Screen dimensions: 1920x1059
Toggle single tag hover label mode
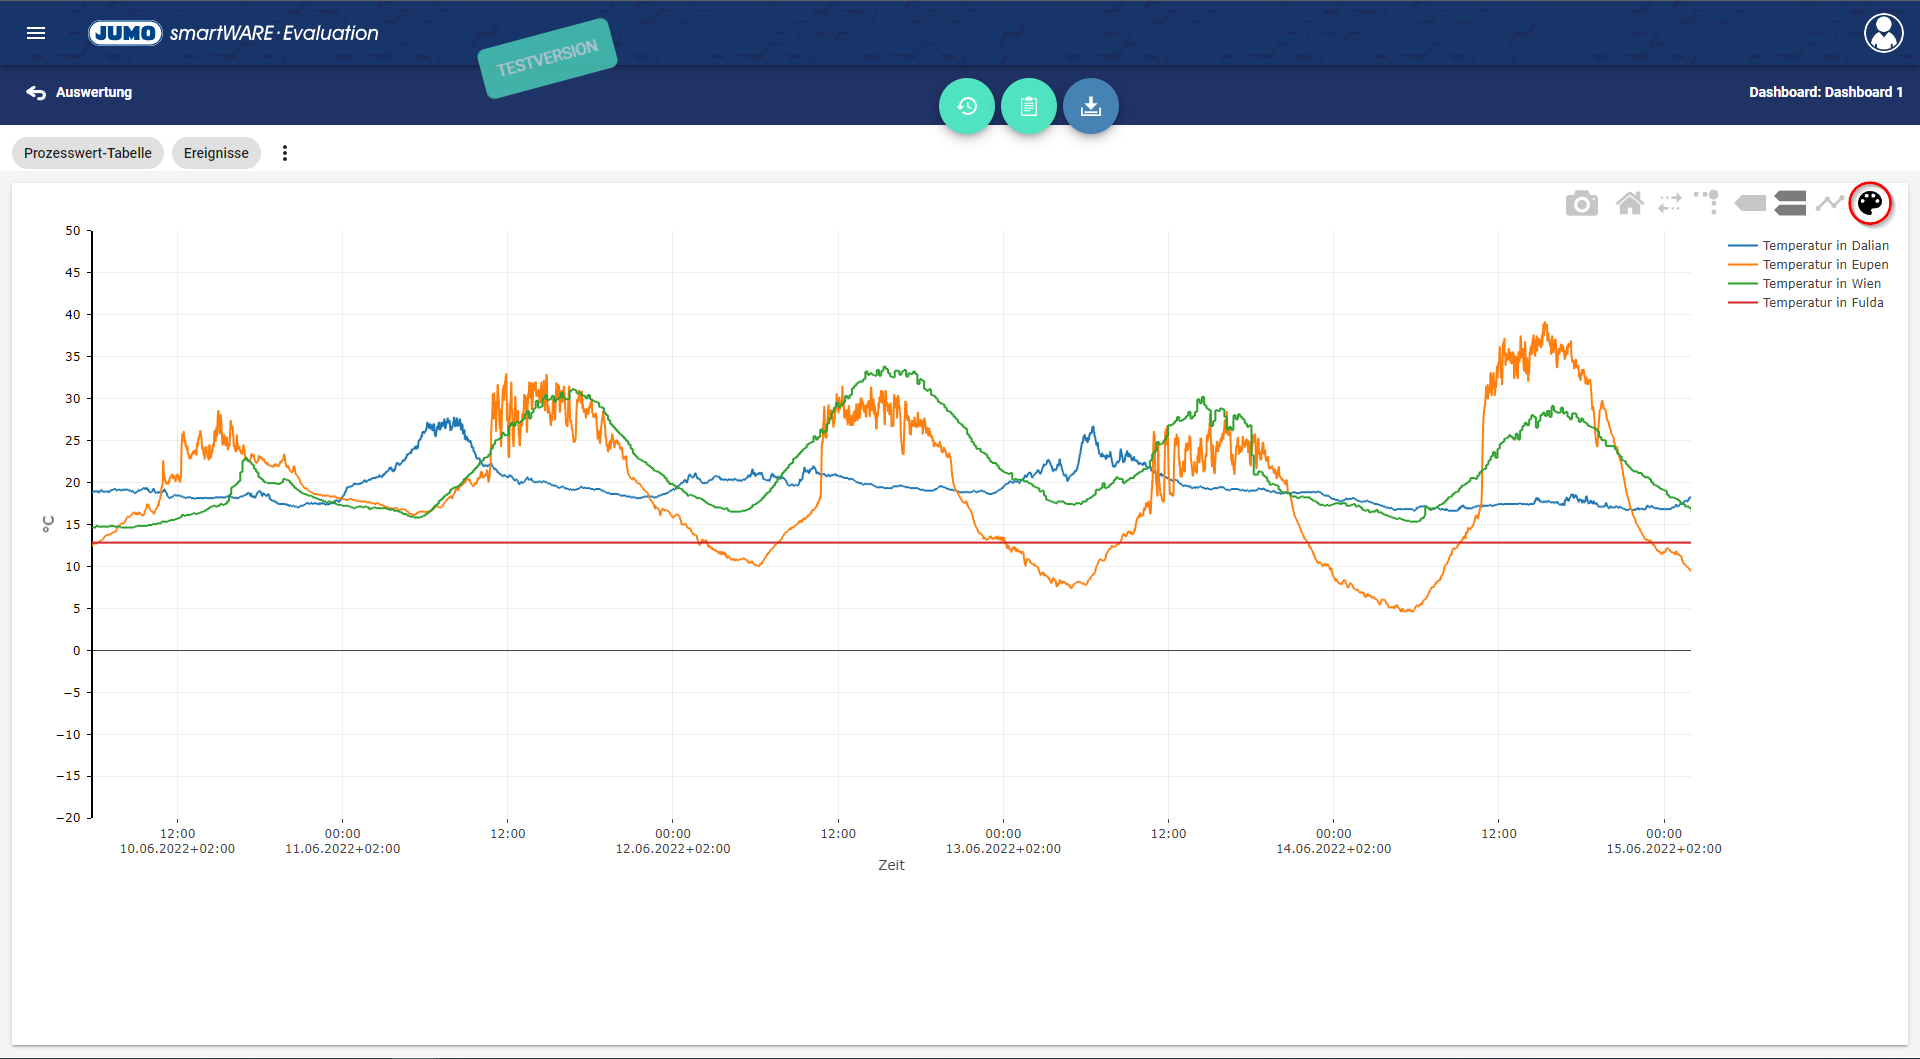click(x=1750, y=204)
